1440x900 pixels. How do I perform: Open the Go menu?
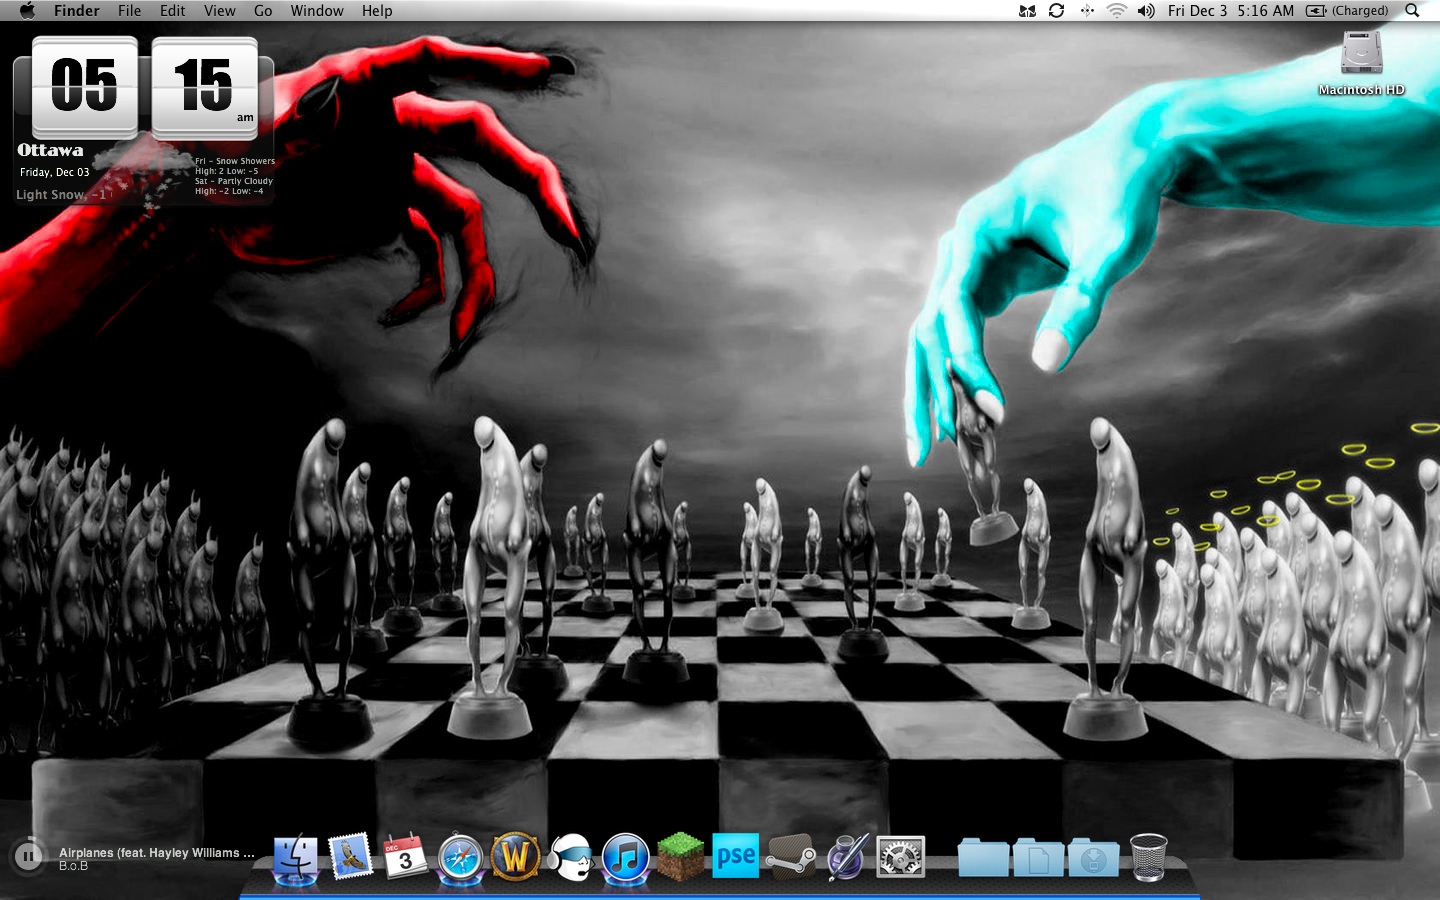(263, 10)
